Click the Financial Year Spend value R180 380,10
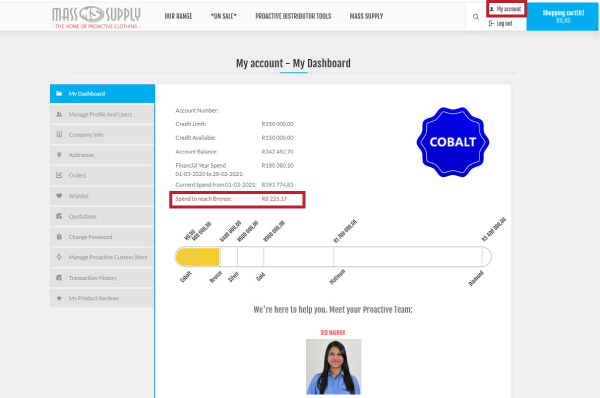Image resolution: width=600 pixels, height=398 pixels. [x=277, y=165]
